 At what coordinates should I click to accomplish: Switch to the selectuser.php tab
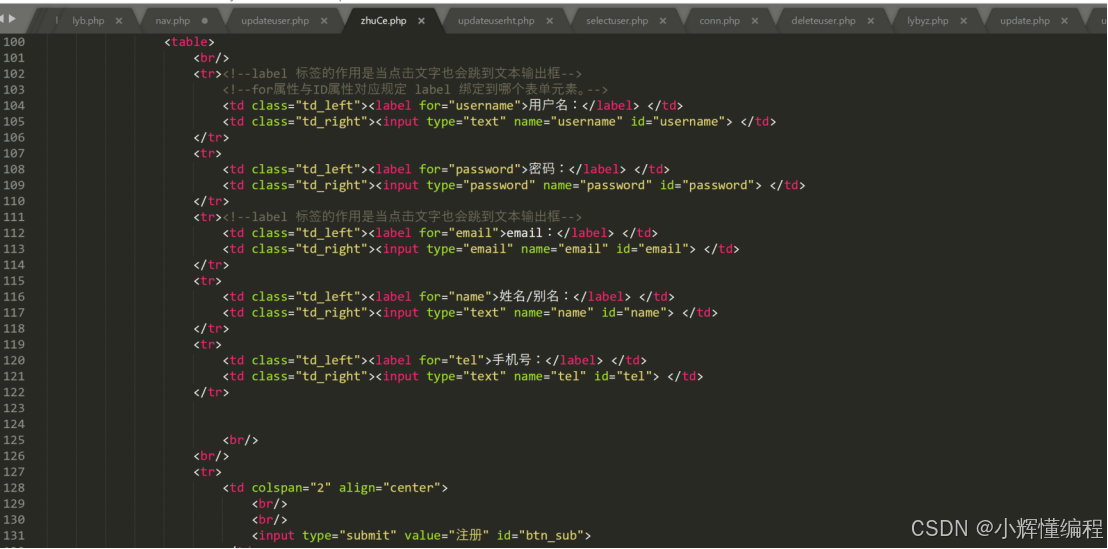point(617,20)
